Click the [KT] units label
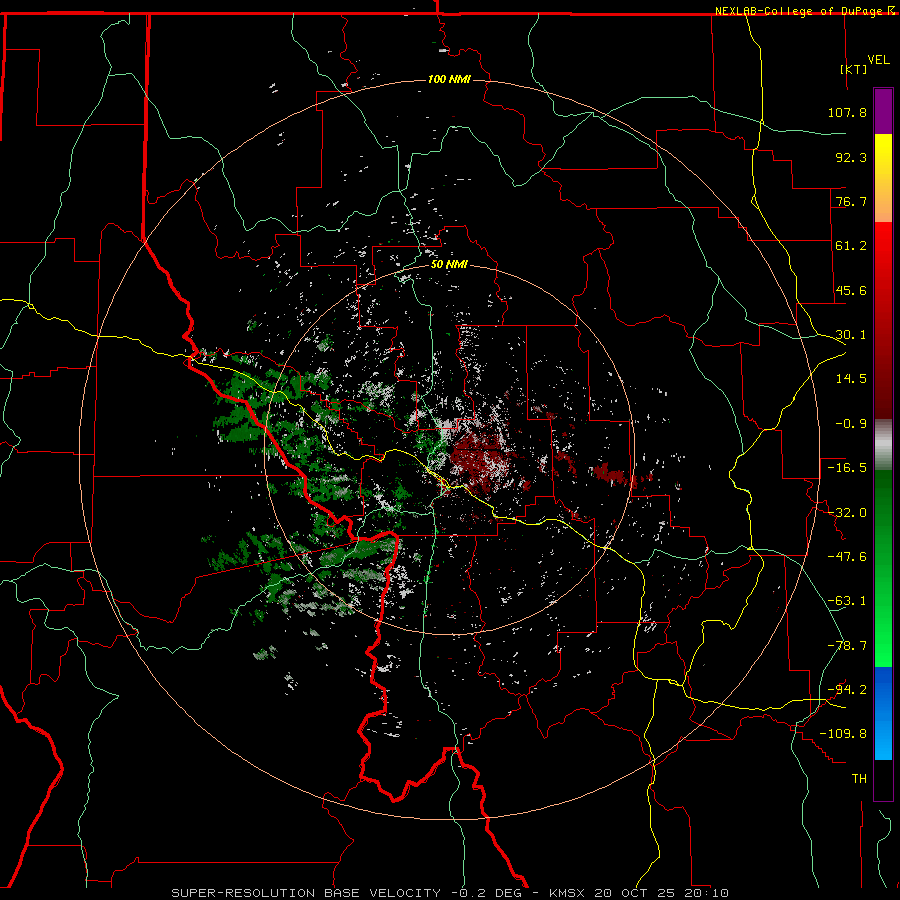 click(854, 69)
